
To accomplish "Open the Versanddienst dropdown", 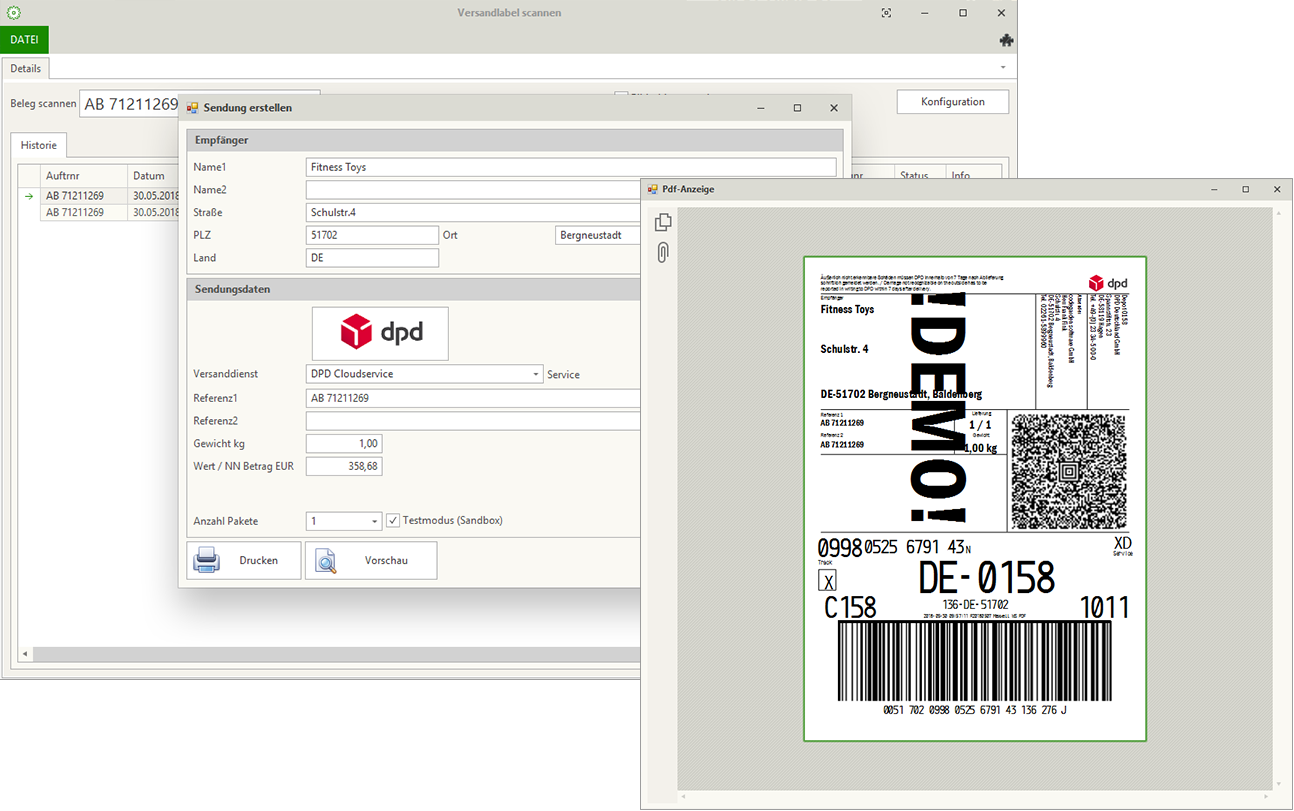I will 536,374.
